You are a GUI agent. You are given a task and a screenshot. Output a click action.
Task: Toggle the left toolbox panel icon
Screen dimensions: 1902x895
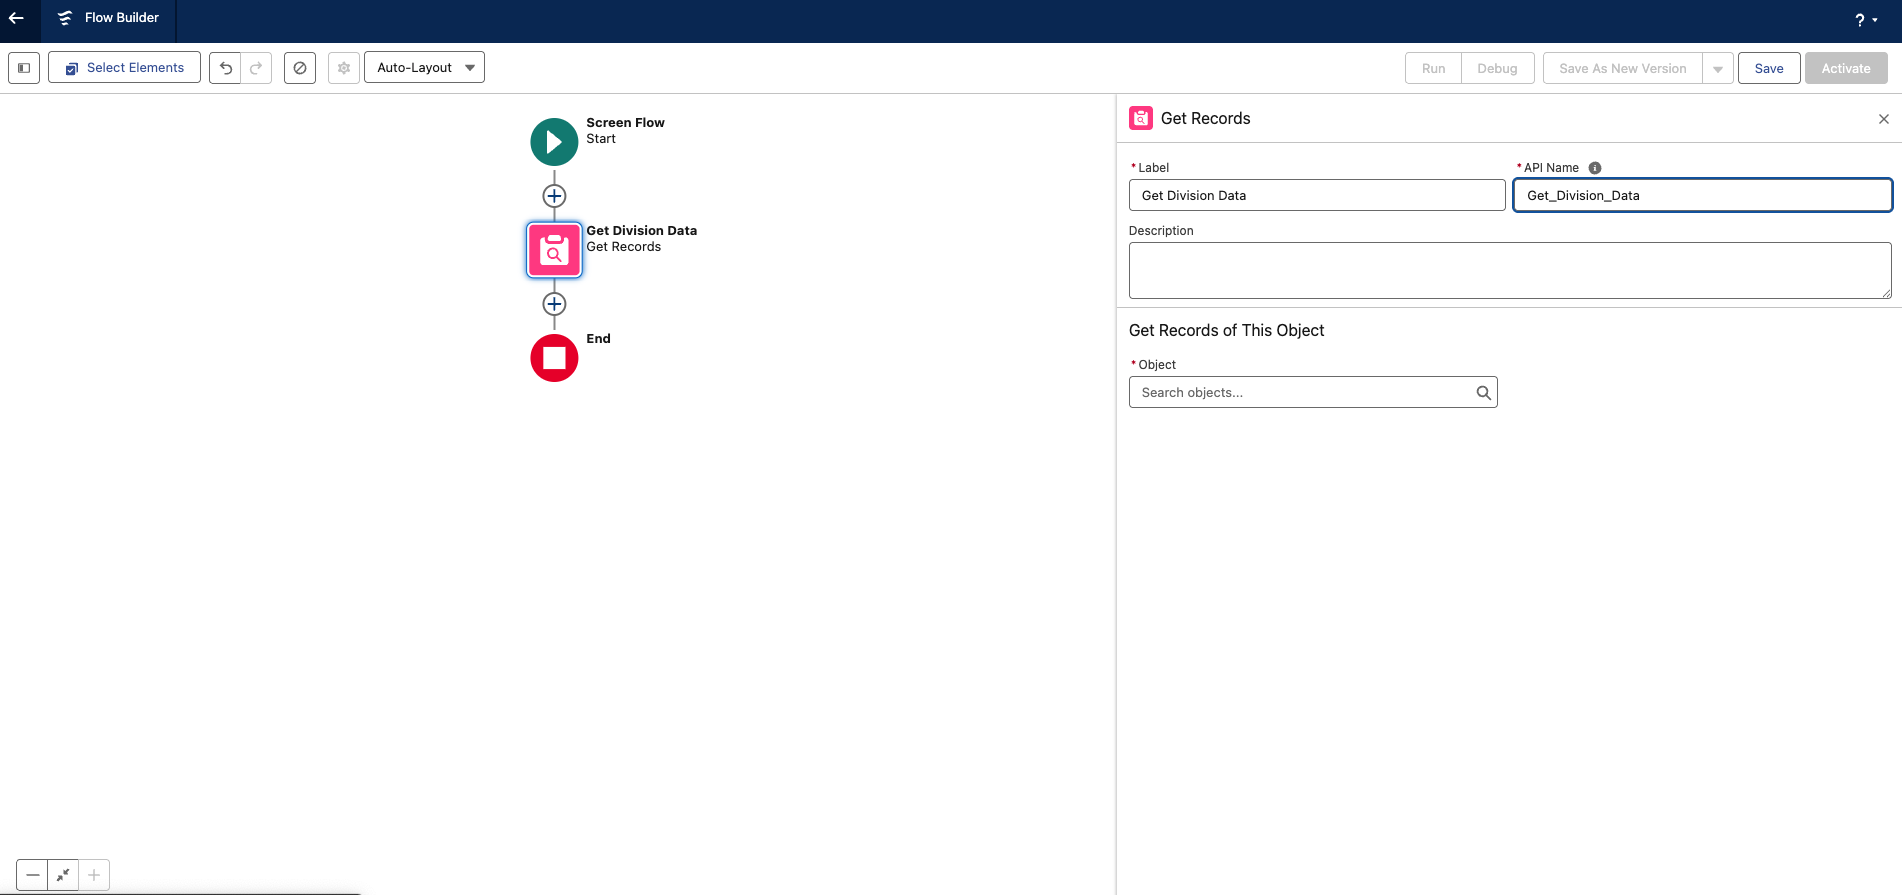[x=24, y=68]
